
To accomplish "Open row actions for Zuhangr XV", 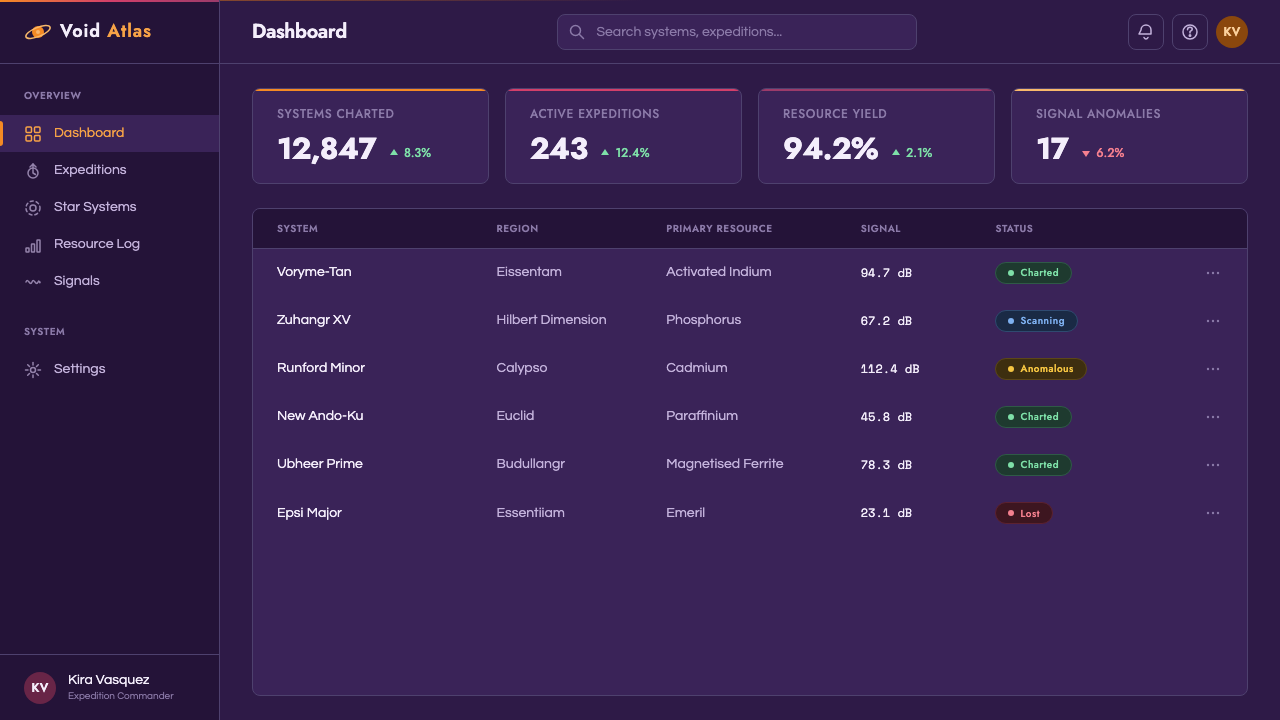I will 1213,321.
